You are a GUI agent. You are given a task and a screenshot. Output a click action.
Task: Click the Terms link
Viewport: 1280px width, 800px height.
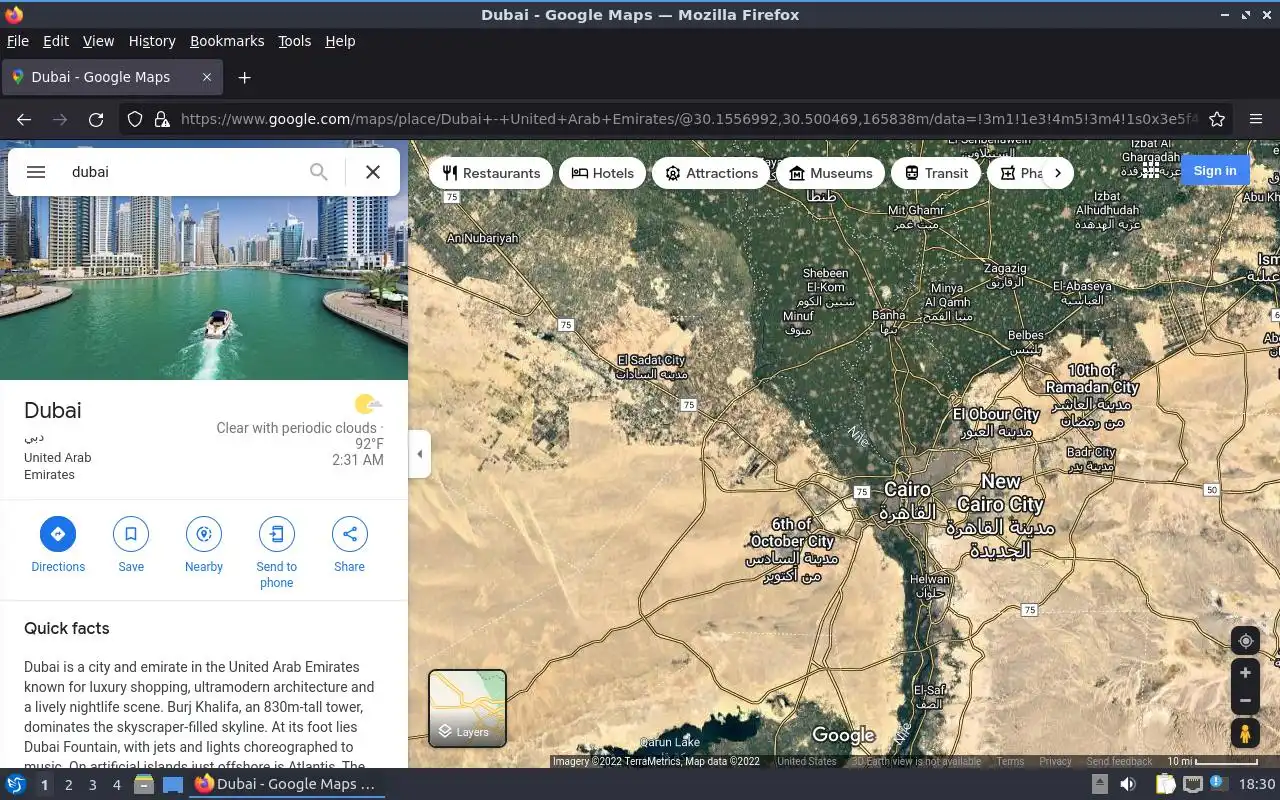1010,762
